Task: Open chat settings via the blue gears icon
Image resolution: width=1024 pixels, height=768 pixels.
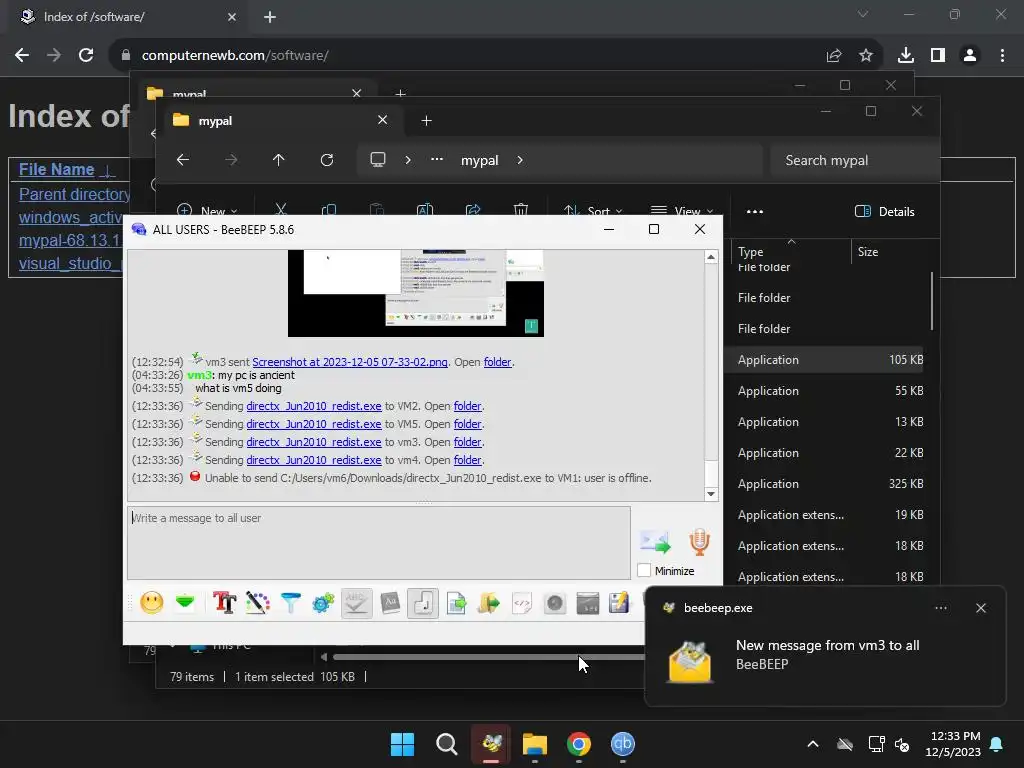Action: click(323, 602)
